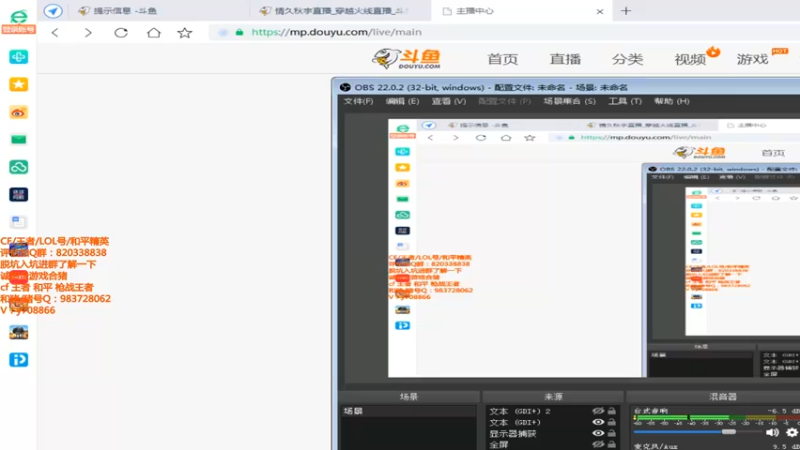Open OBS 编辑(E) menu
This screenshot has width=800, height=450.
tap(402, 101)
